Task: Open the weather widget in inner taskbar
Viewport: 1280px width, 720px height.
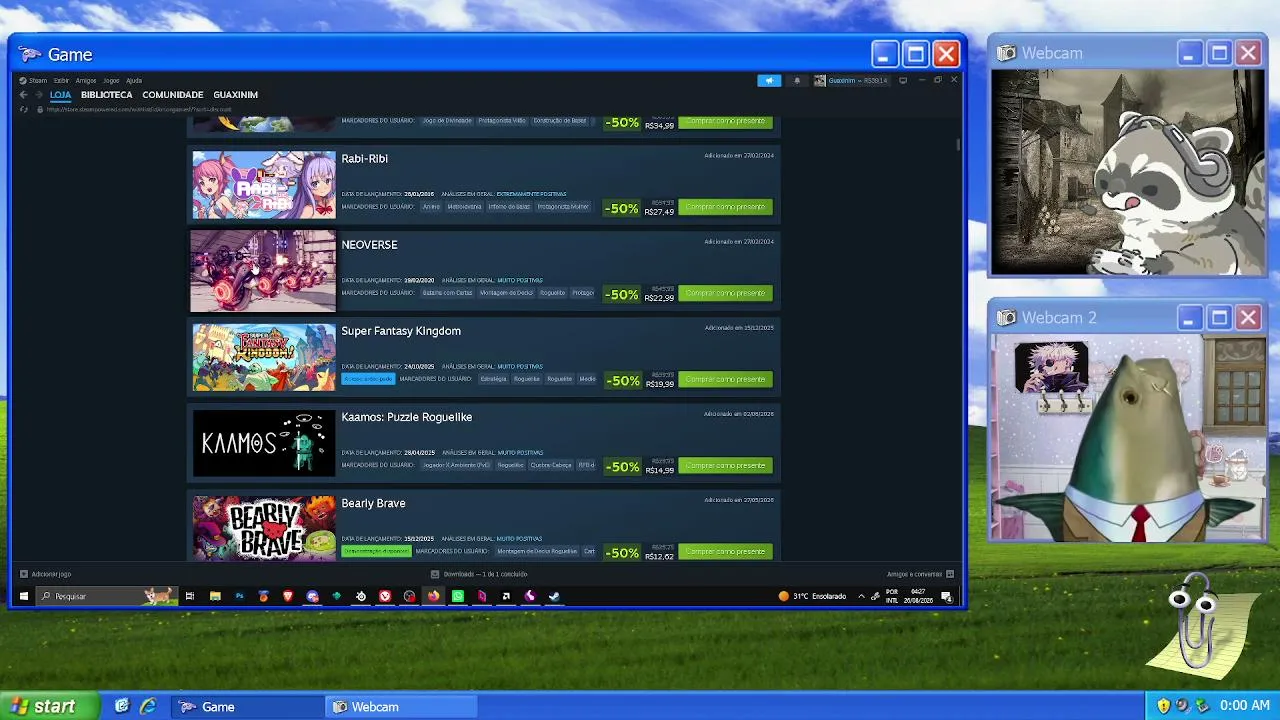Action: coord(812,596)
